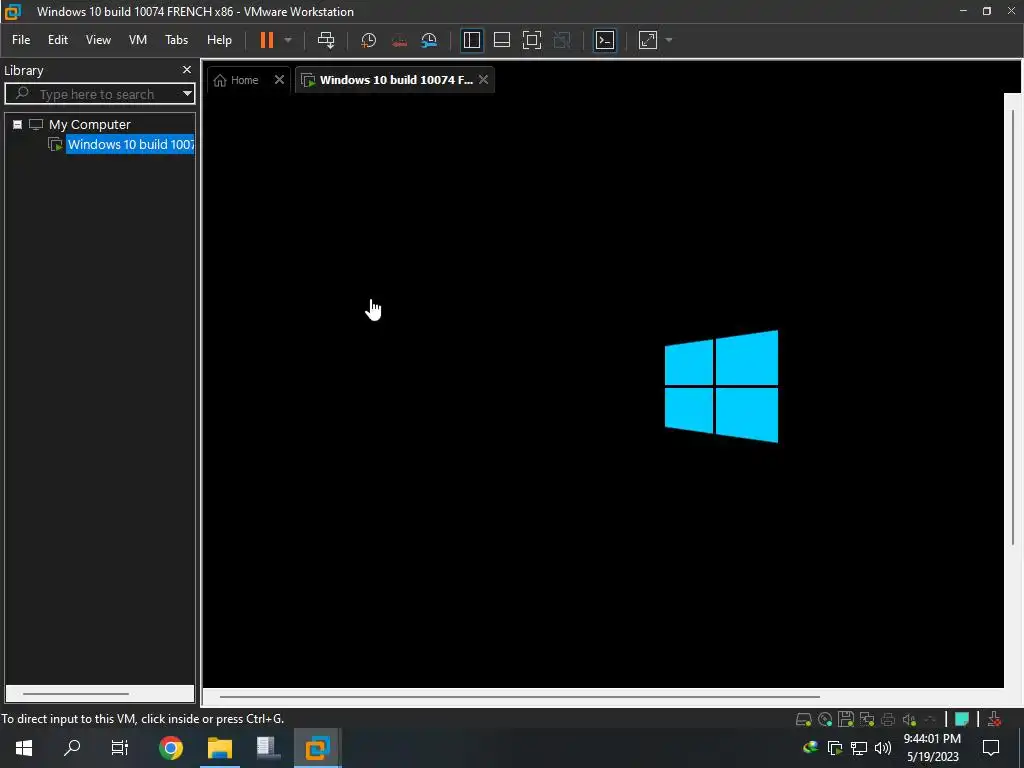Screen dimensions: 1024x768
Task: Click the VMware Workstation taskbar icon
Action: [317, 748]
